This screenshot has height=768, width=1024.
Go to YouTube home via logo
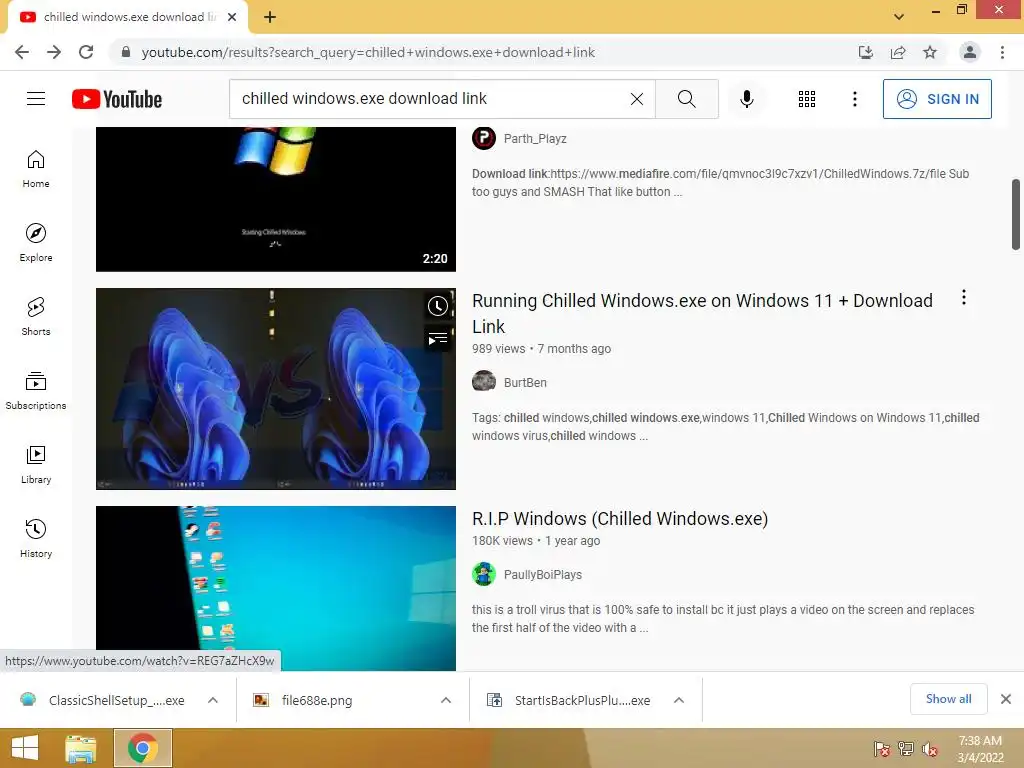[117, 99]
